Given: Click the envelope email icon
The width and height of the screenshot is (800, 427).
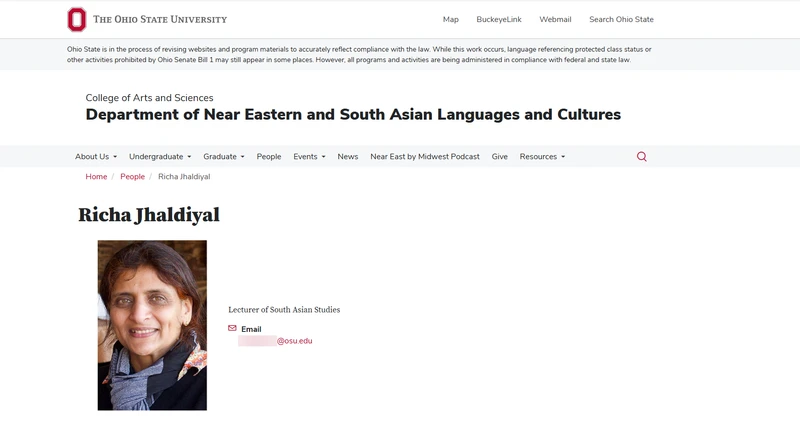Looking at the screenshot, I should coord(232,328).
